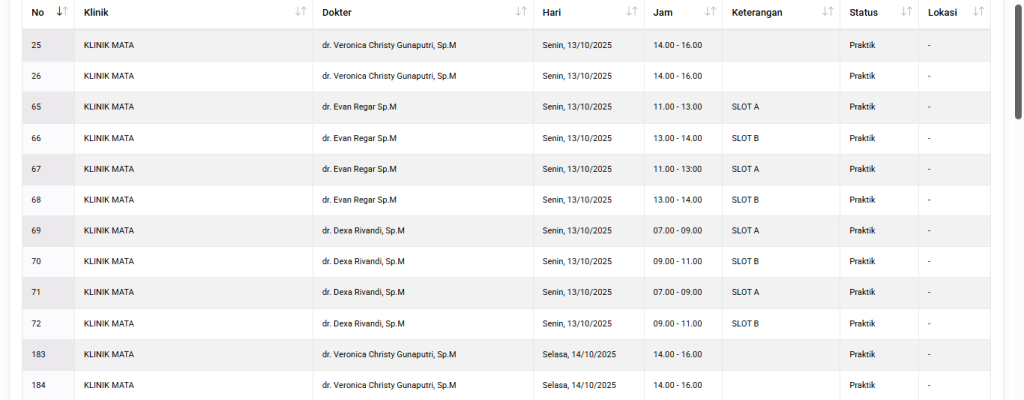
Task: Select the row numbered 25
Action: tap(37, 46)
